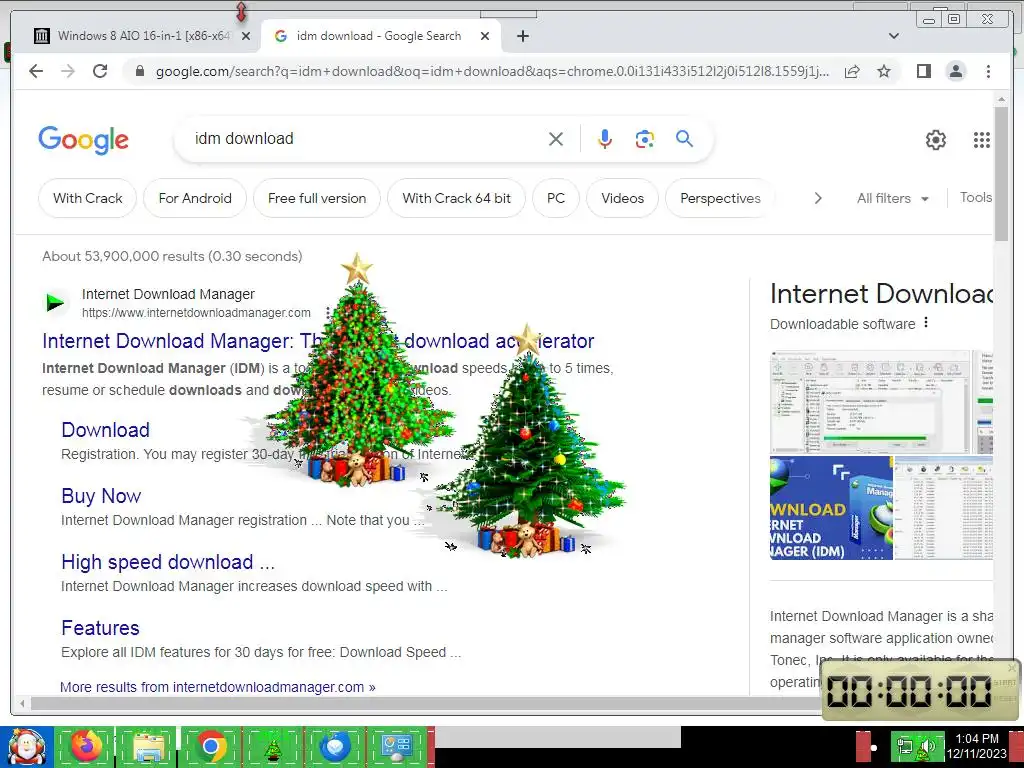1024x768 pixels.
Task: Click the About 53,900,000 results text
Action: click(x=172, y=256)
